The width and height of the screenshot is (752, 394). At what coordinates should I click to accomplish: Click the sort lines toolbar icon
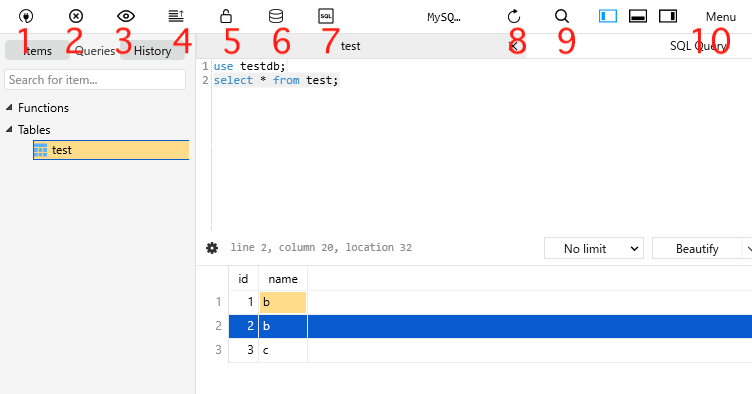(176, 16)
